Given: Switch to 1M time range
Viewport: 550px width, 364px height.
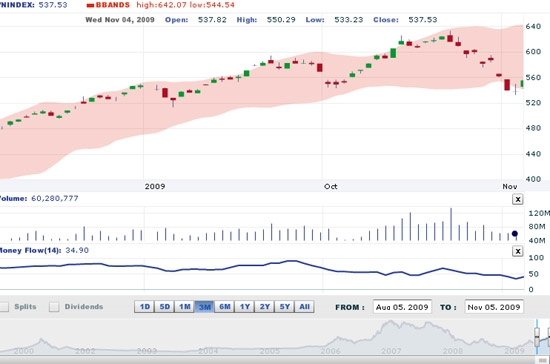Looking at the screenshot, I should pos(185,307).
